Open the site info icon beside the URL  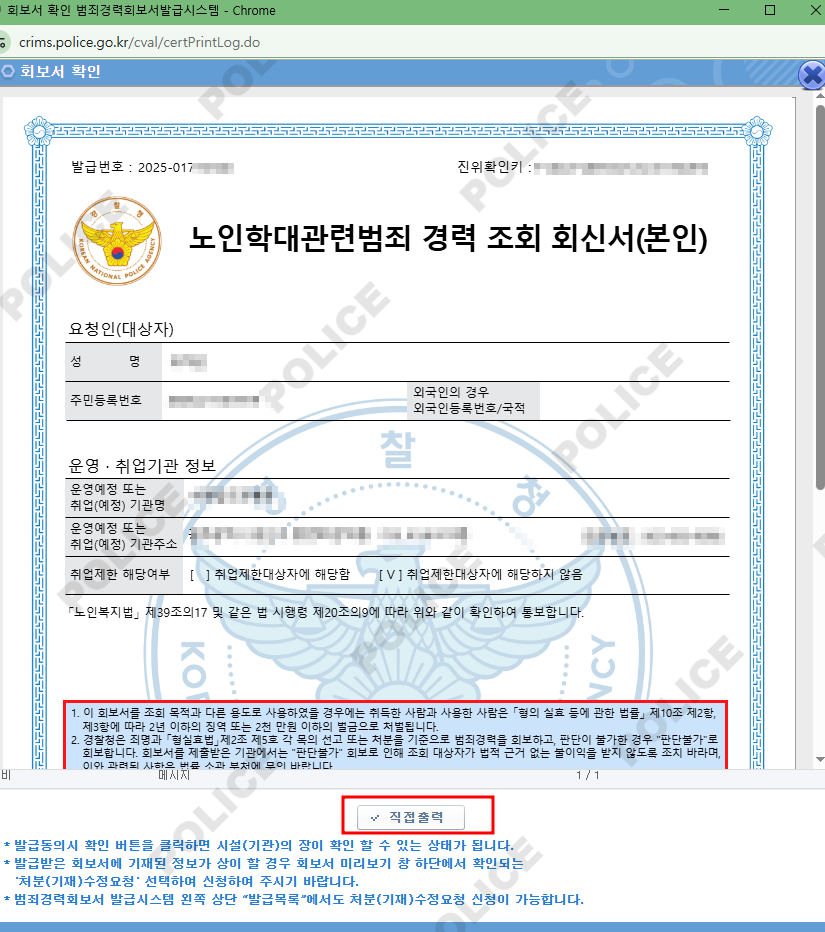click(4, 42)
